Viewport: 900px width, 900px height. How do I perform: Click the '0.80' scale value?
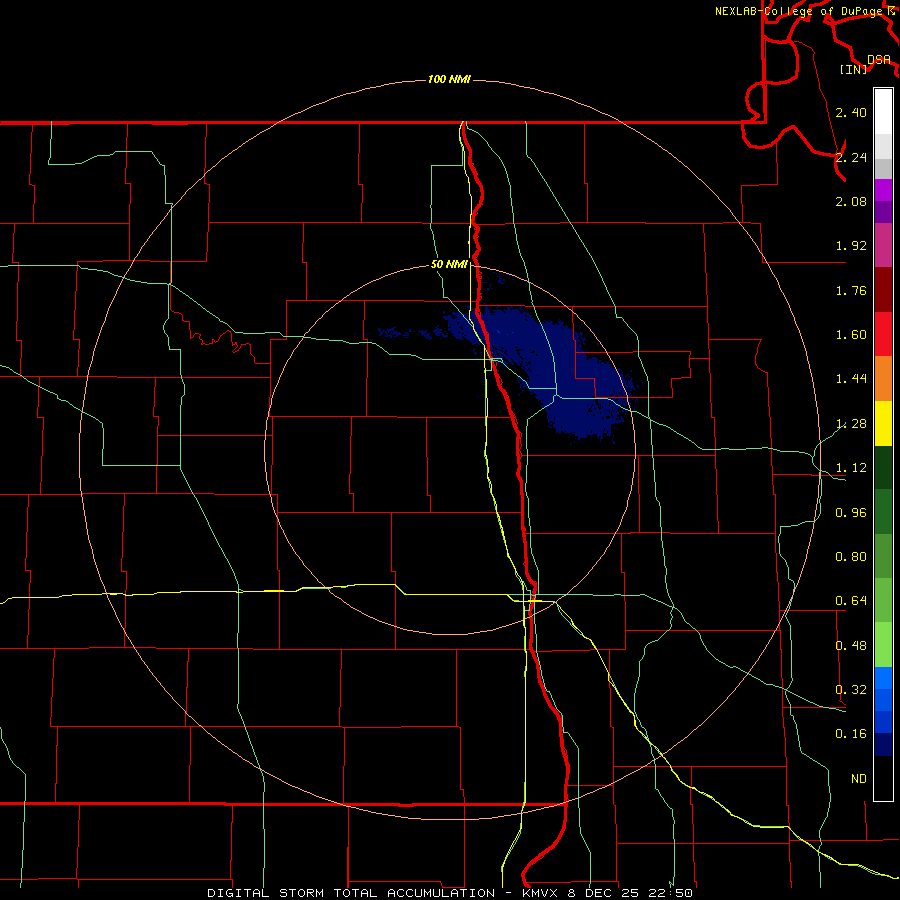pos(851,557)
